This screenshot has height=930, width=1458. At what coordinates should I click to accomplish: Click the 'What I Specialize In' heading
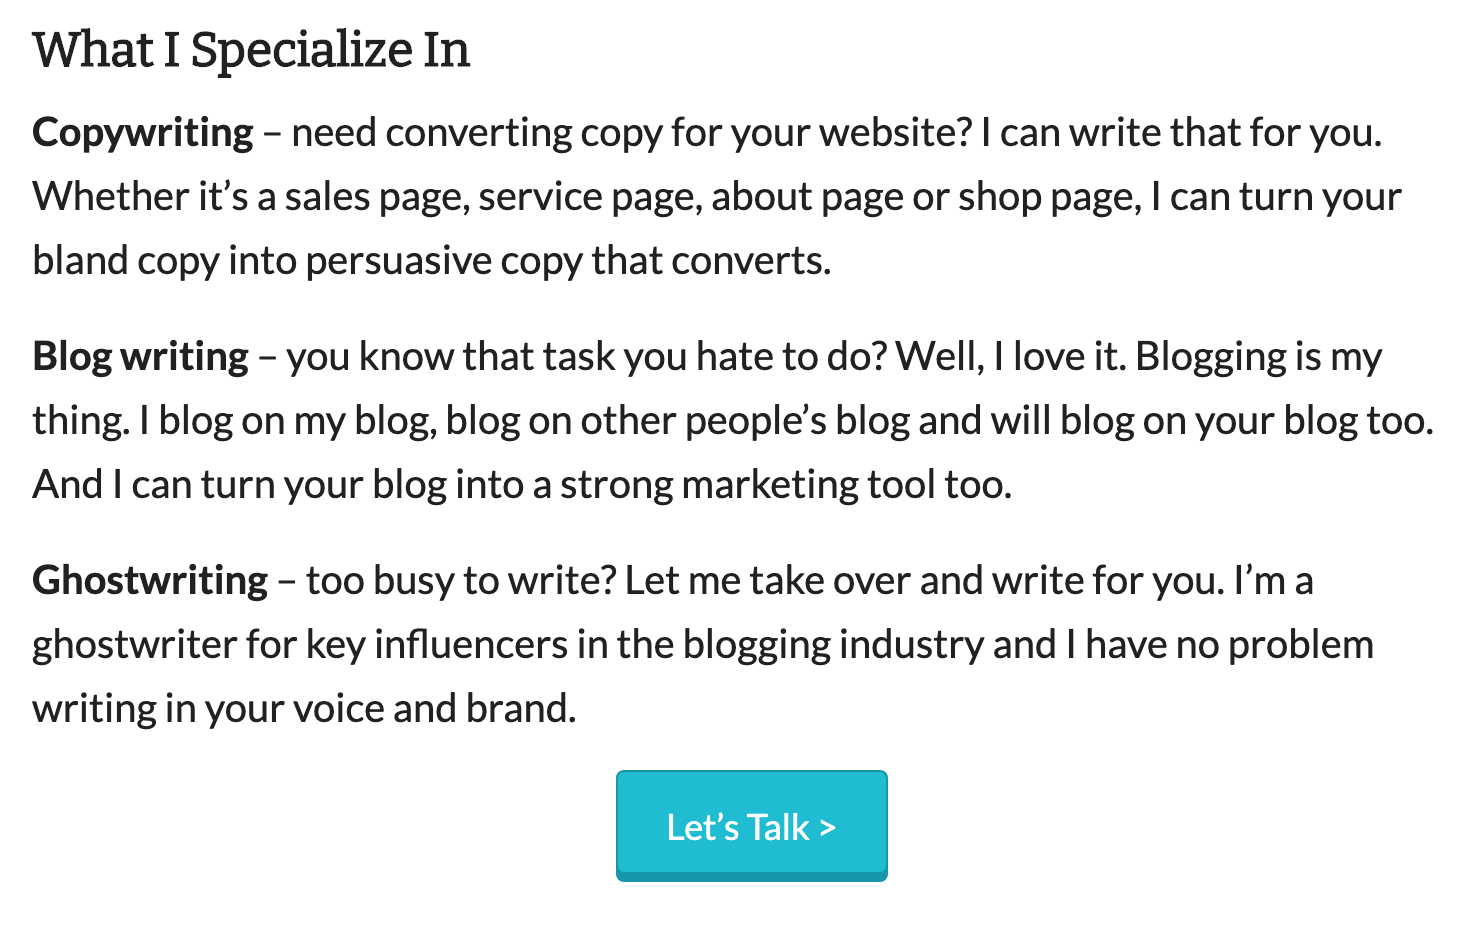(x=251, y=50)
